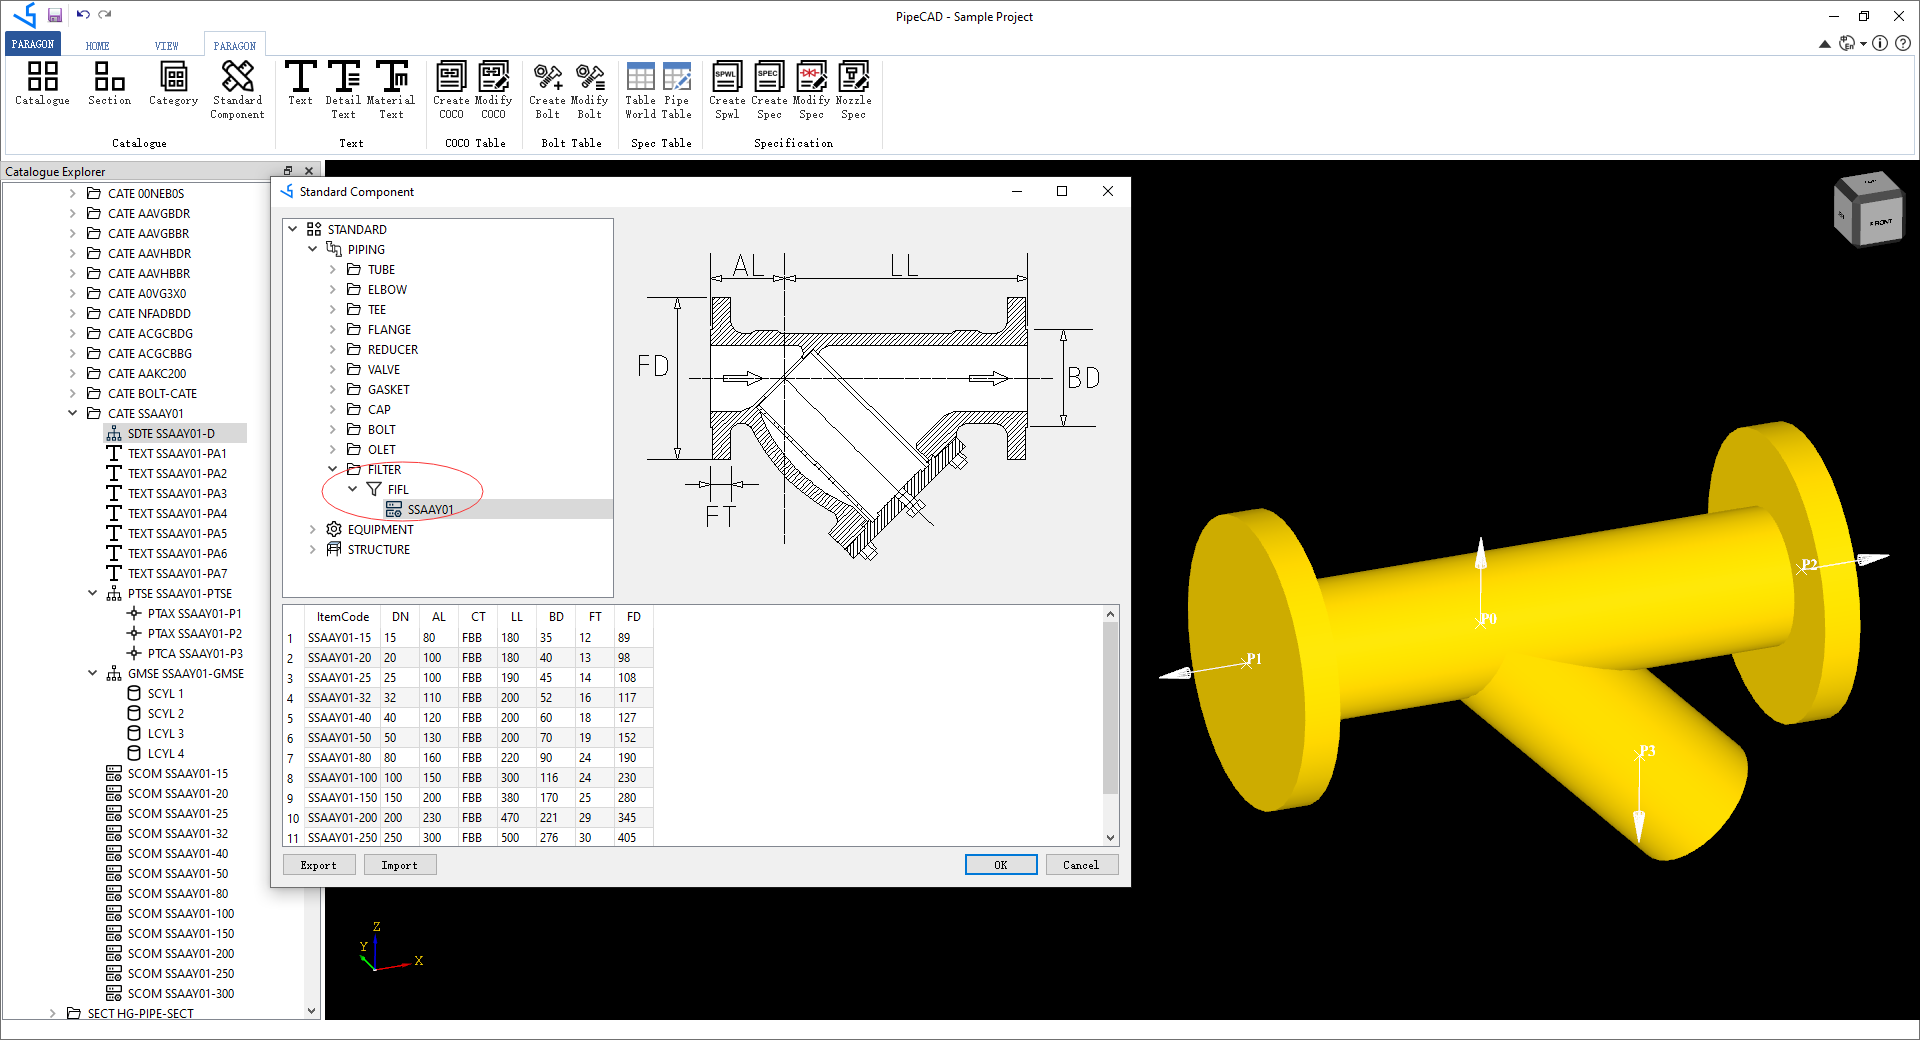Expand the EQUIPMENT tree node
This screenshot has height=1040, width=1920.
click(x=312, y=529)
